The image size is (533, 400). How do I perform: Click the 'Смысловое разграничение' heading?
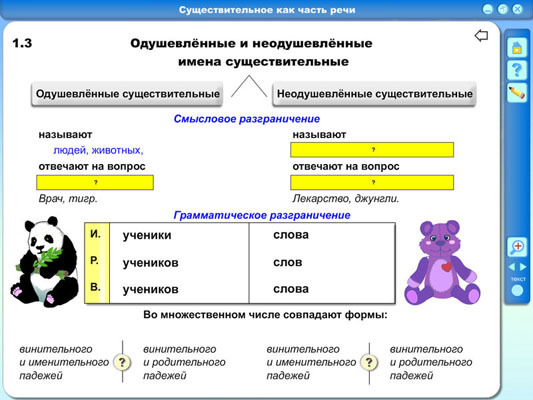pyautogui.click(x=247, y=119)
